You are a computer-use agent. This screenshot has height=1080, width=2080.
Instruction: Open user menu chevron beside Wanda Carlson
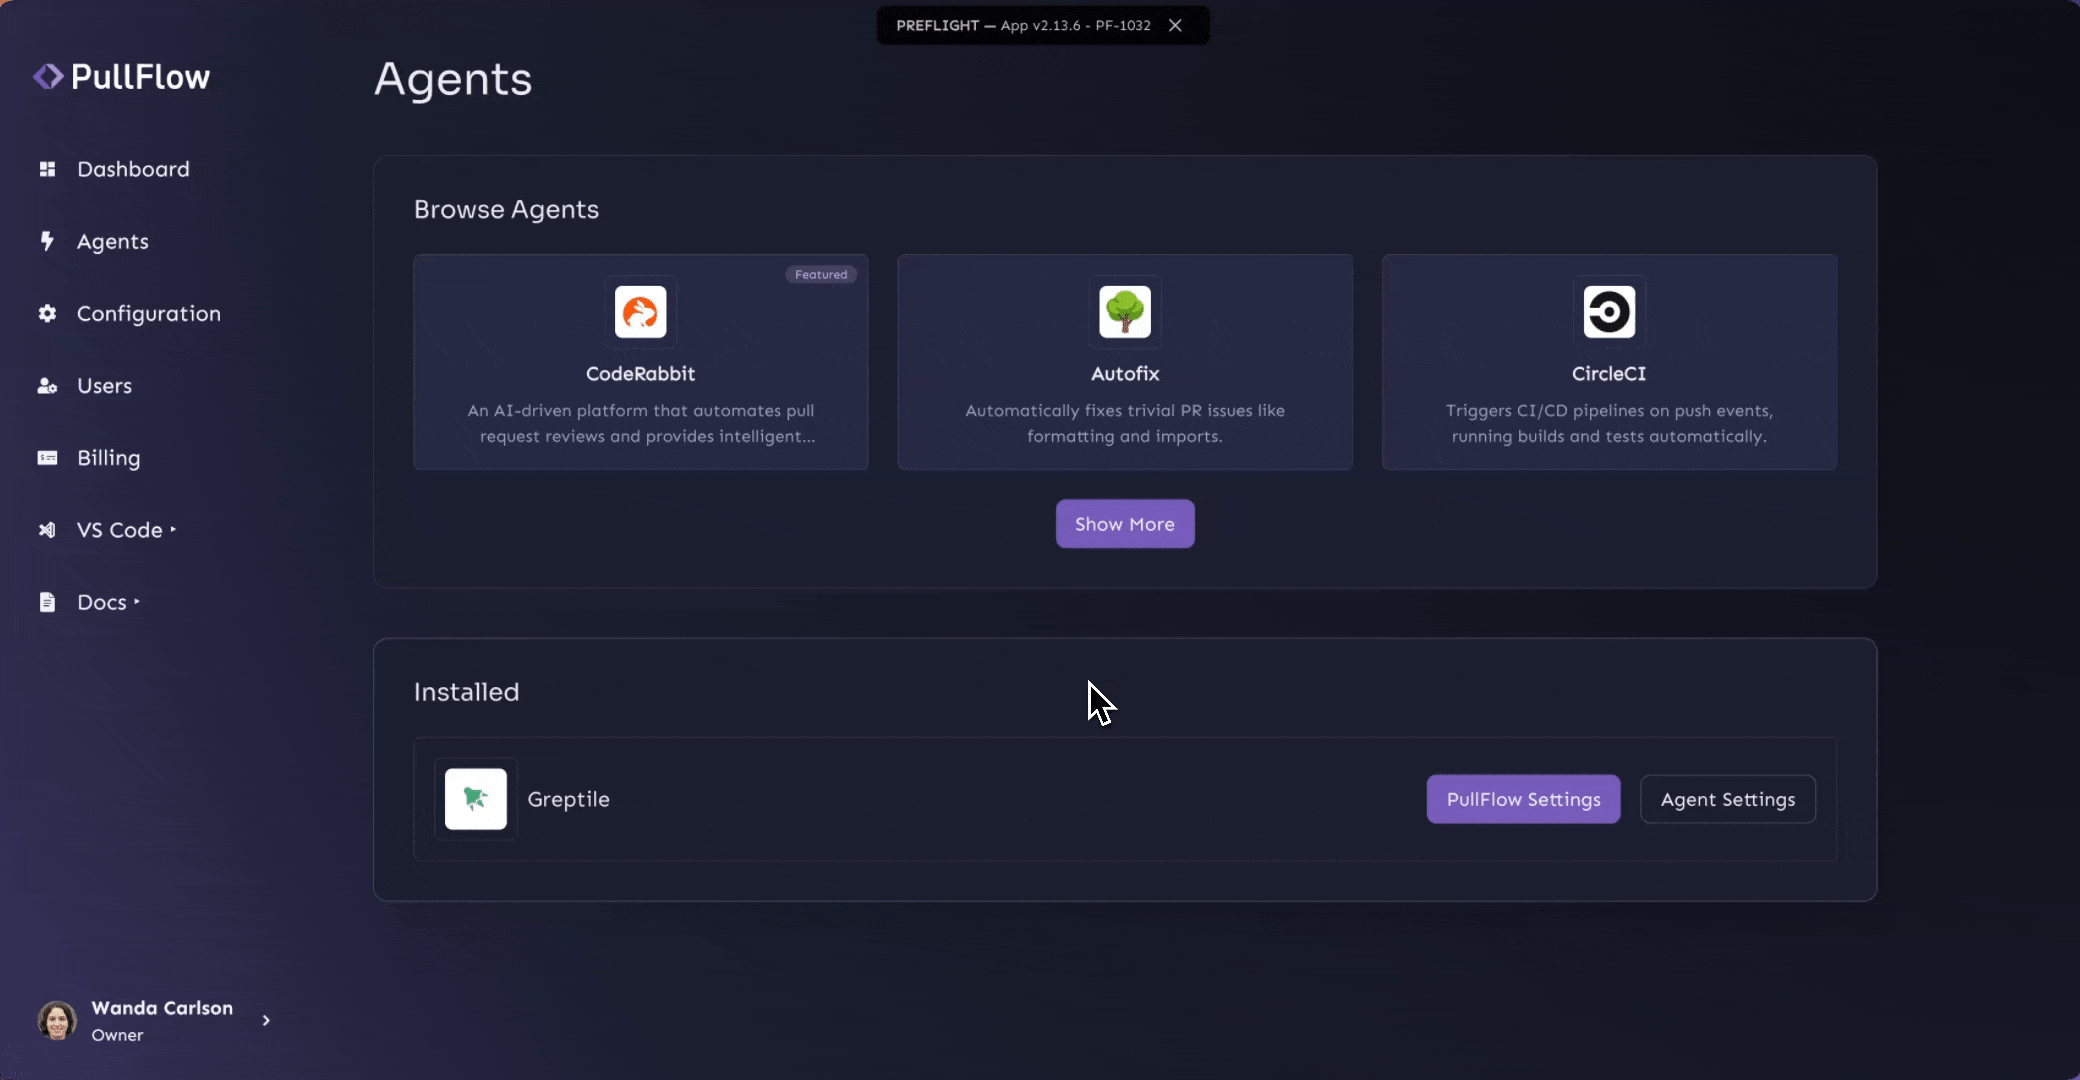tap(266, 1020)
